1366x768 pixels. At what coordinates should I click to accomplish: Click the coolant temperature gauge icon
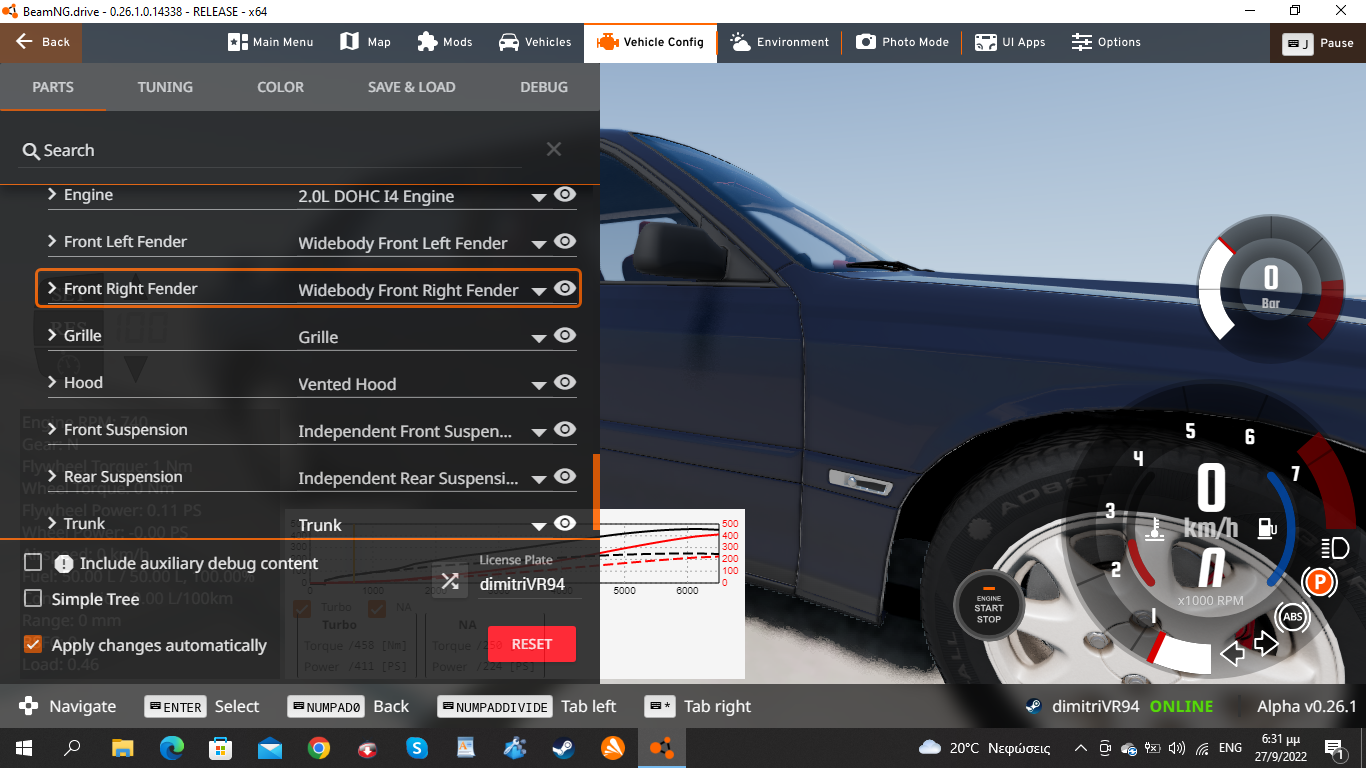(x=1155, y=528)
